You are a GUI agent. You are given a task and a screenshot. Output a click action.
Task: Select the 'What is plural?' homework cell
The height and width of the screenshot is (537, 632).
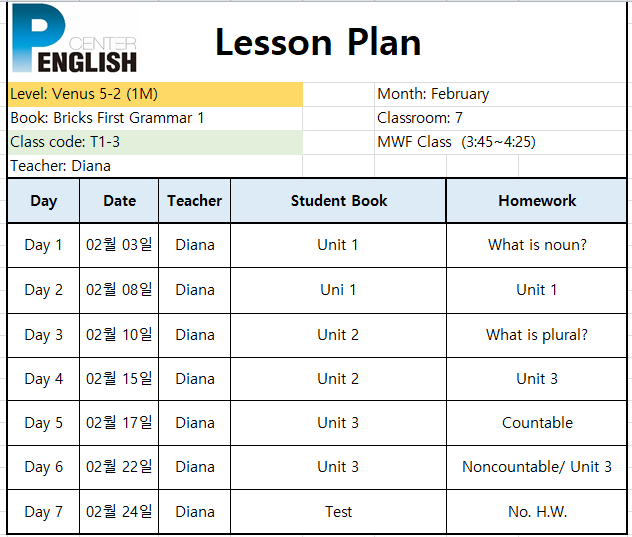(x=536, y=335)
